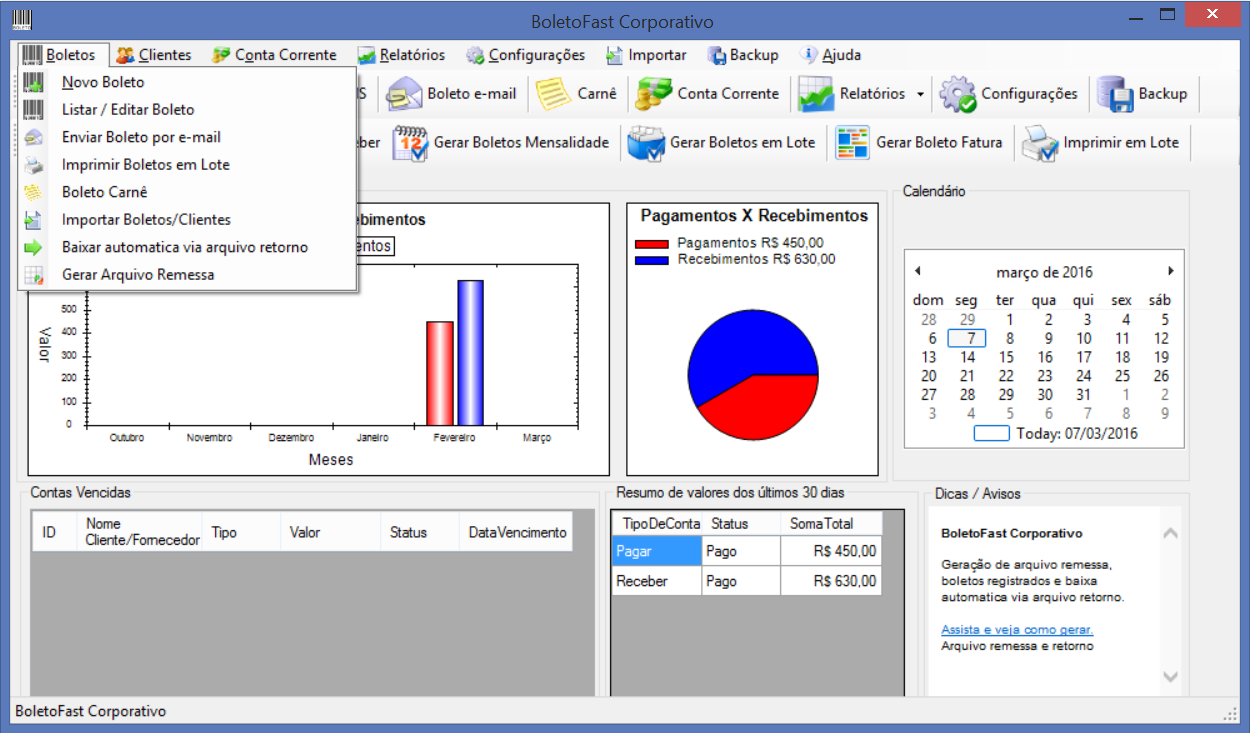This screenshot has height=733, width=1250.
Task: Click the Imprimir em Lote printer icon
Action: click(1040, 143)
